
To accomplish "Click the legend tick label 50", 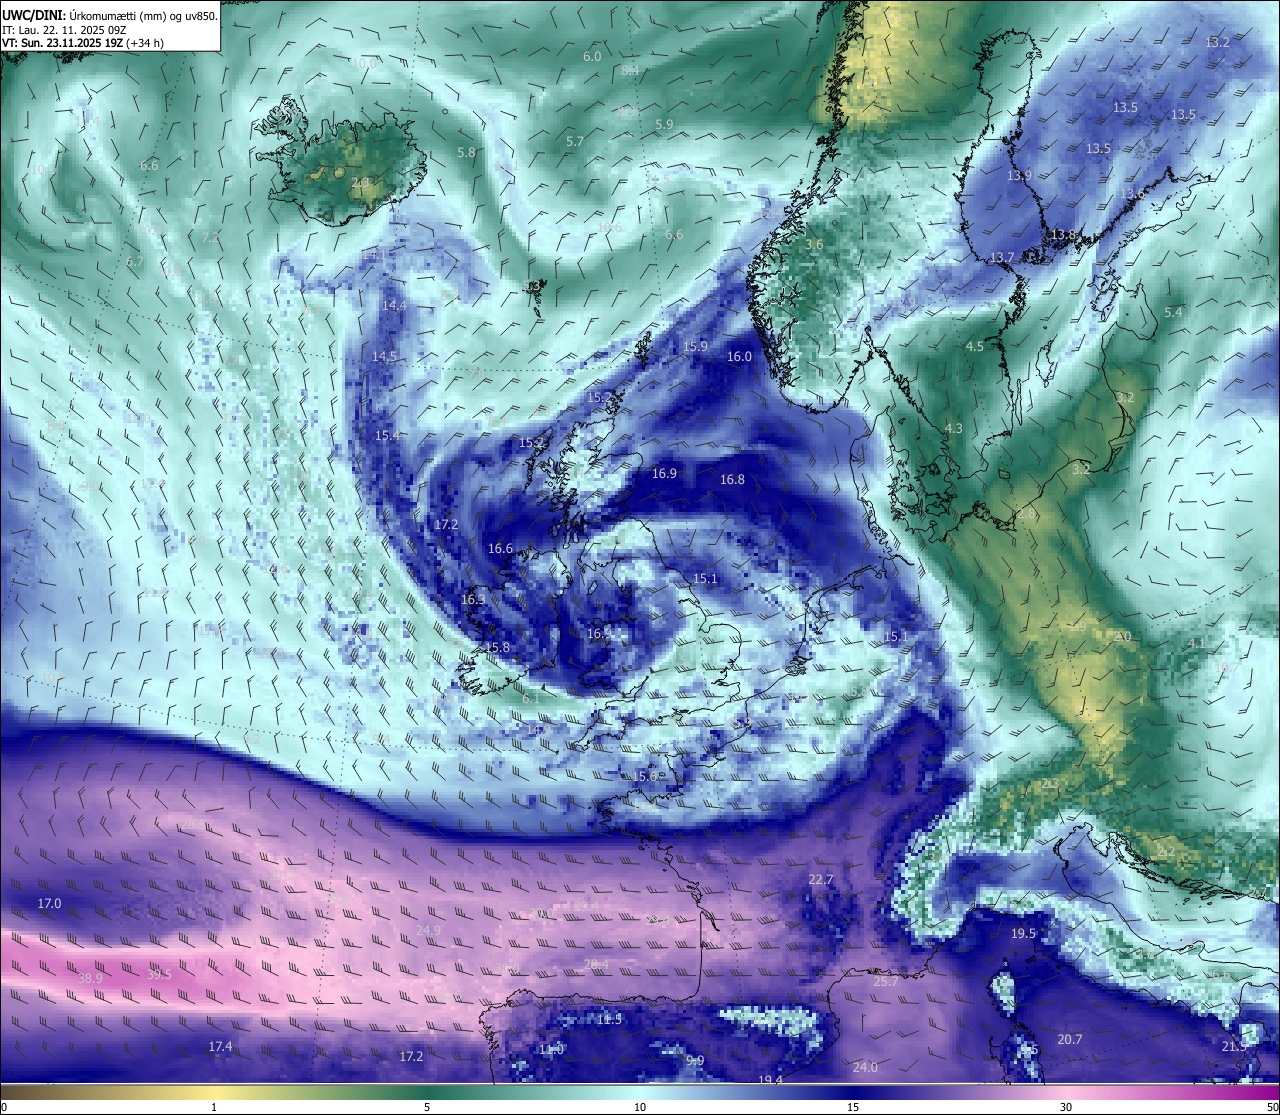I will (x=1272, y=1107).
